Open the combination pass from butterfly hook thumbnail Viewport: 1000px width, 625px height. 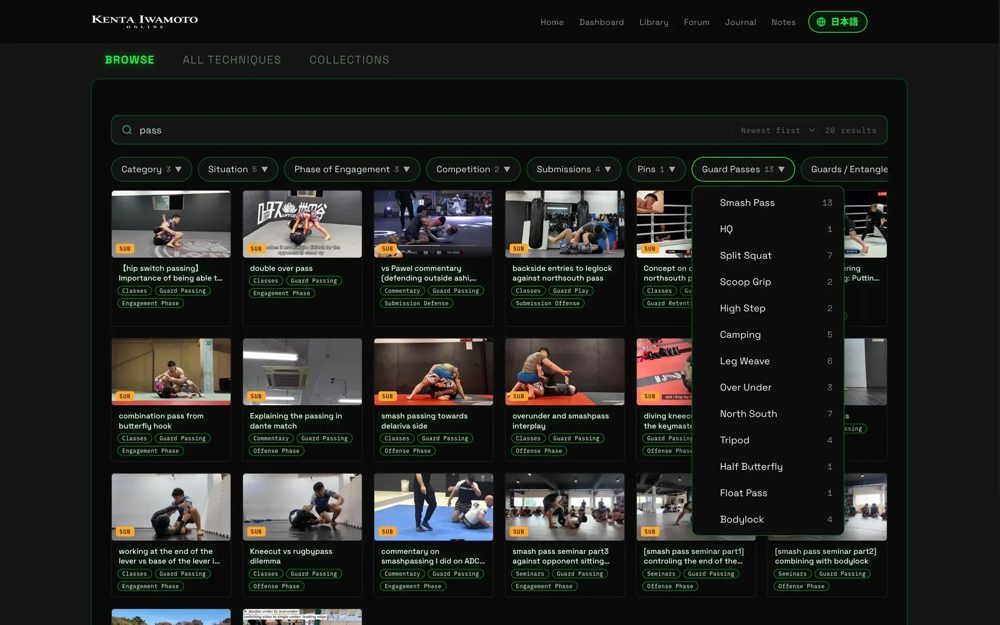point(171,372)
